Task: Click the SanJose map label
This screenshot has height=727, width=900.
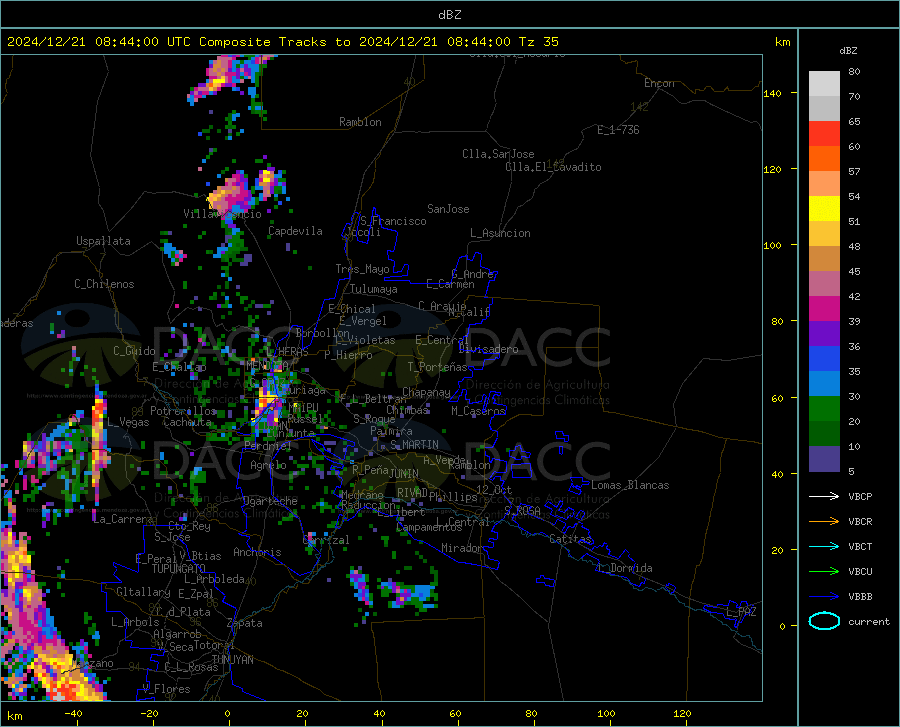Action: point(448,209)
